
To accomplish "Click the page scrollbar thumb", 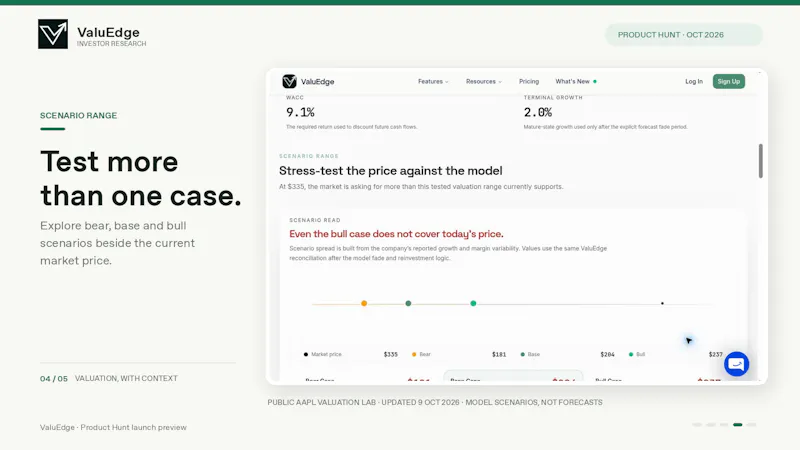I will [760, 161].
